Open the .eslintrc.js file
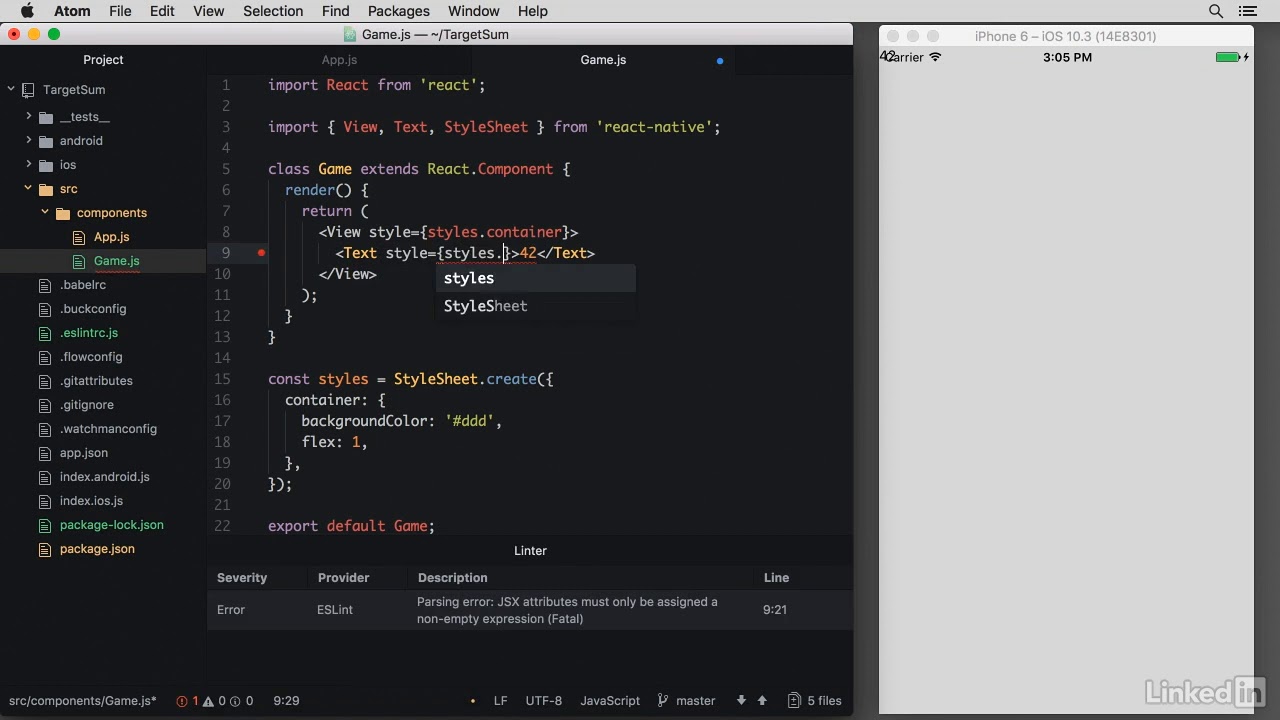This screenshot has height=720, width=1280. (x=88, y=333)
